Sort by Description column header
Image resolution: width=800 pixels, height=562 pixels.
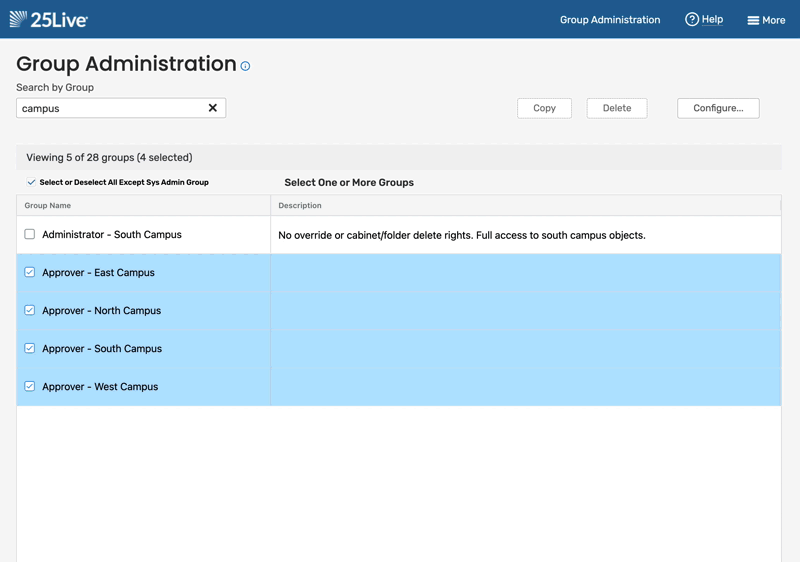(299, 206)
